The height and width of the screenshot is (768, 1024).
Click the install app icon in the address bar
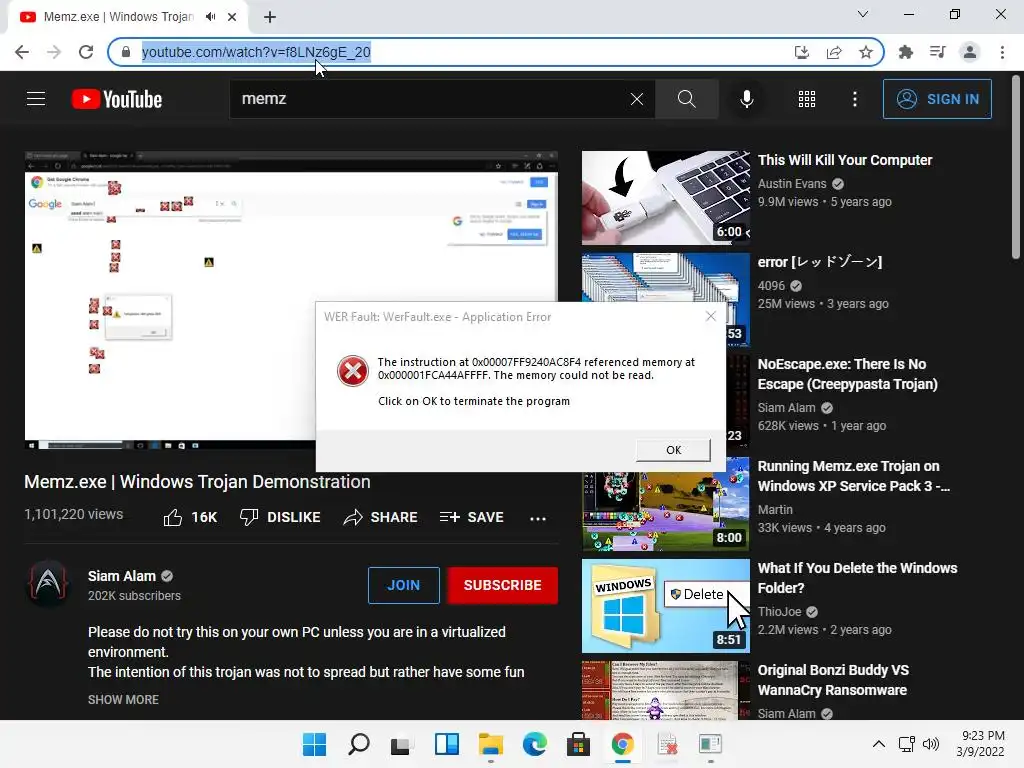tap(801, 52)
